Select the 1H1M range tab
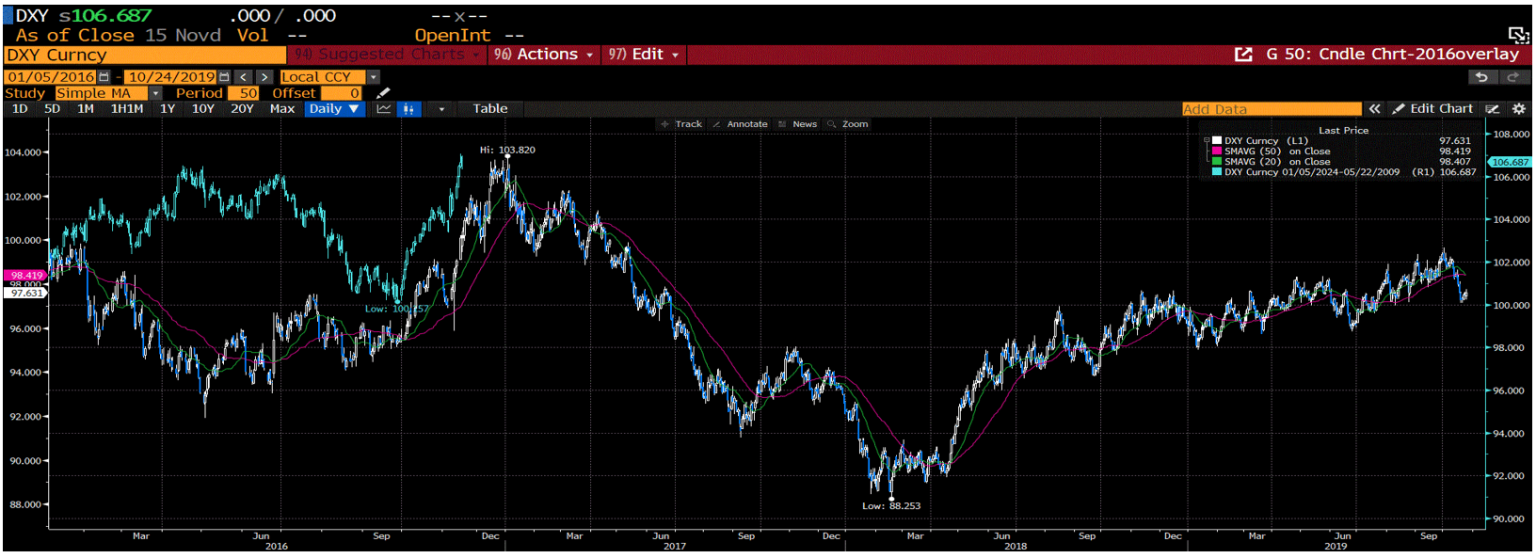 [x=127, y=109]
